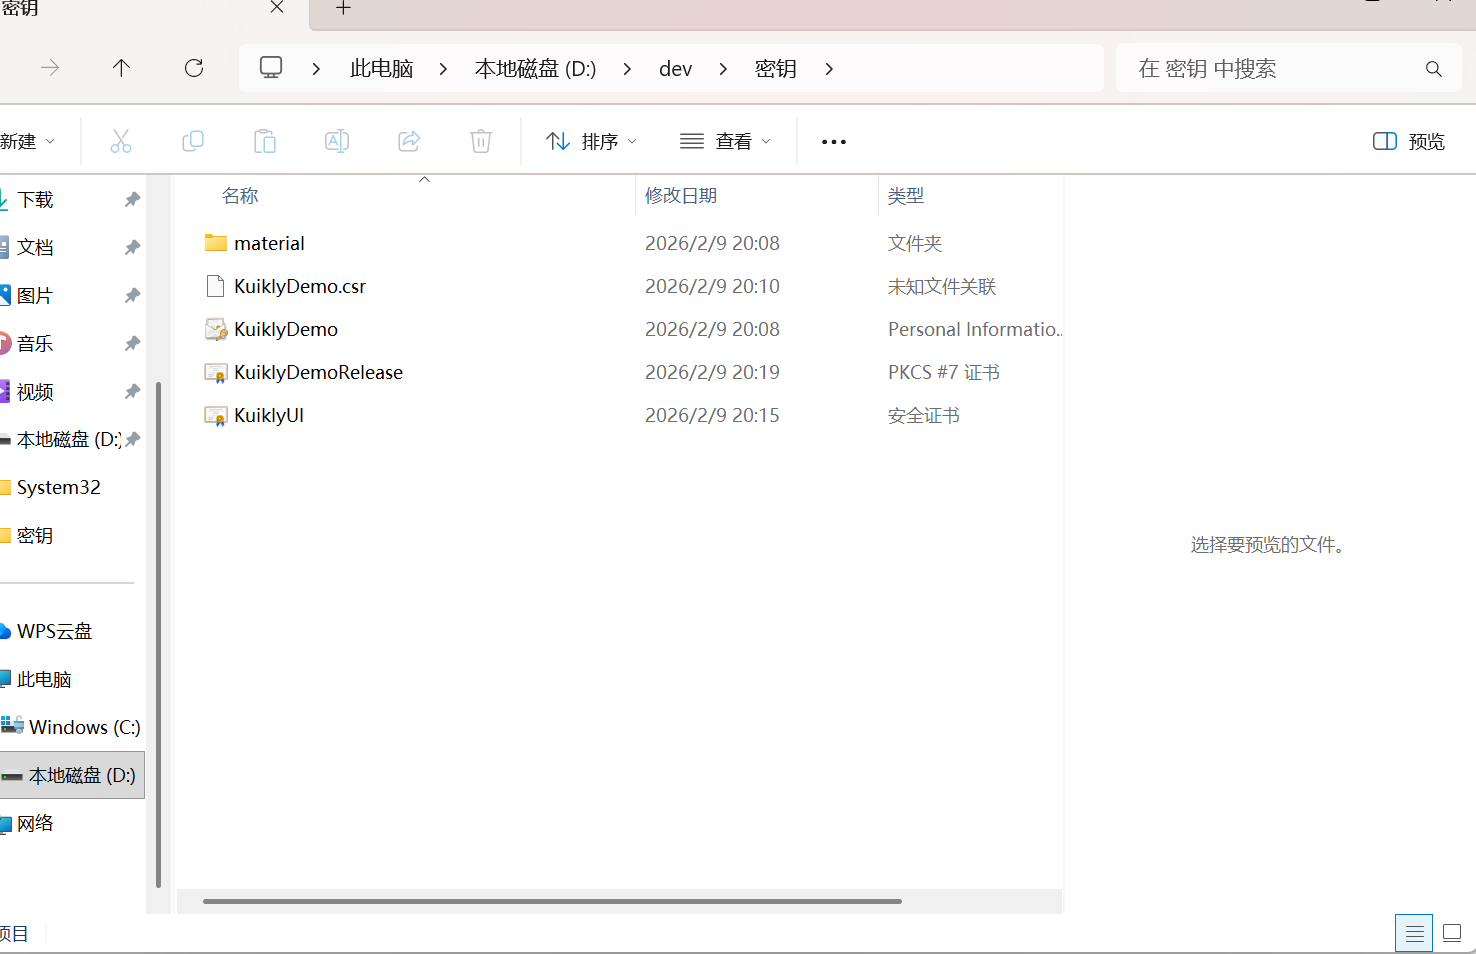Open the 查看 view dropdown
Viewport: 1476px width, 954px height.
726,142
